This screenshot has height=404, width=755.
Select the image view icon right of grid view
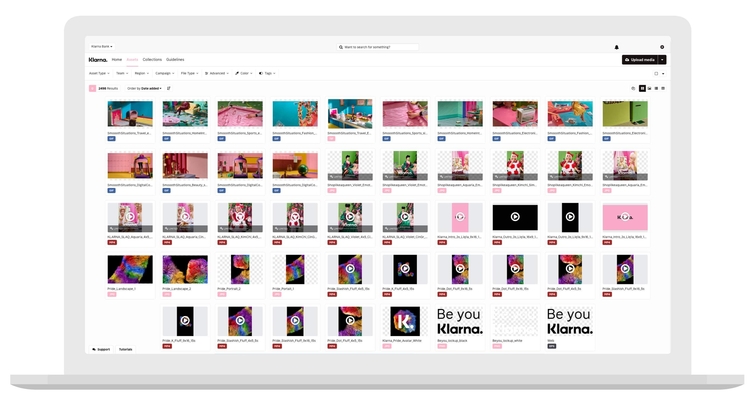click(x=649, y=89)
